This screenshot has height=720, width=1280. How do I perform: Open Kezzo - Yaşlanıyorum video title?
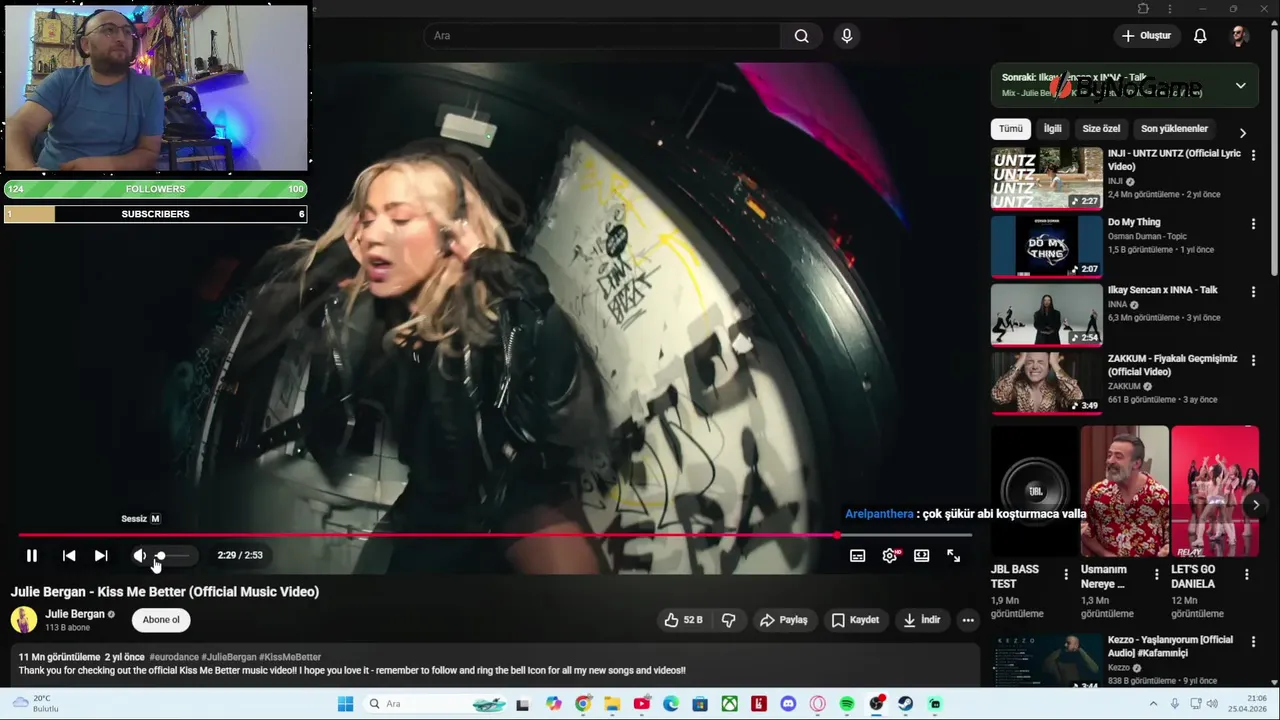coord(1170,646)
